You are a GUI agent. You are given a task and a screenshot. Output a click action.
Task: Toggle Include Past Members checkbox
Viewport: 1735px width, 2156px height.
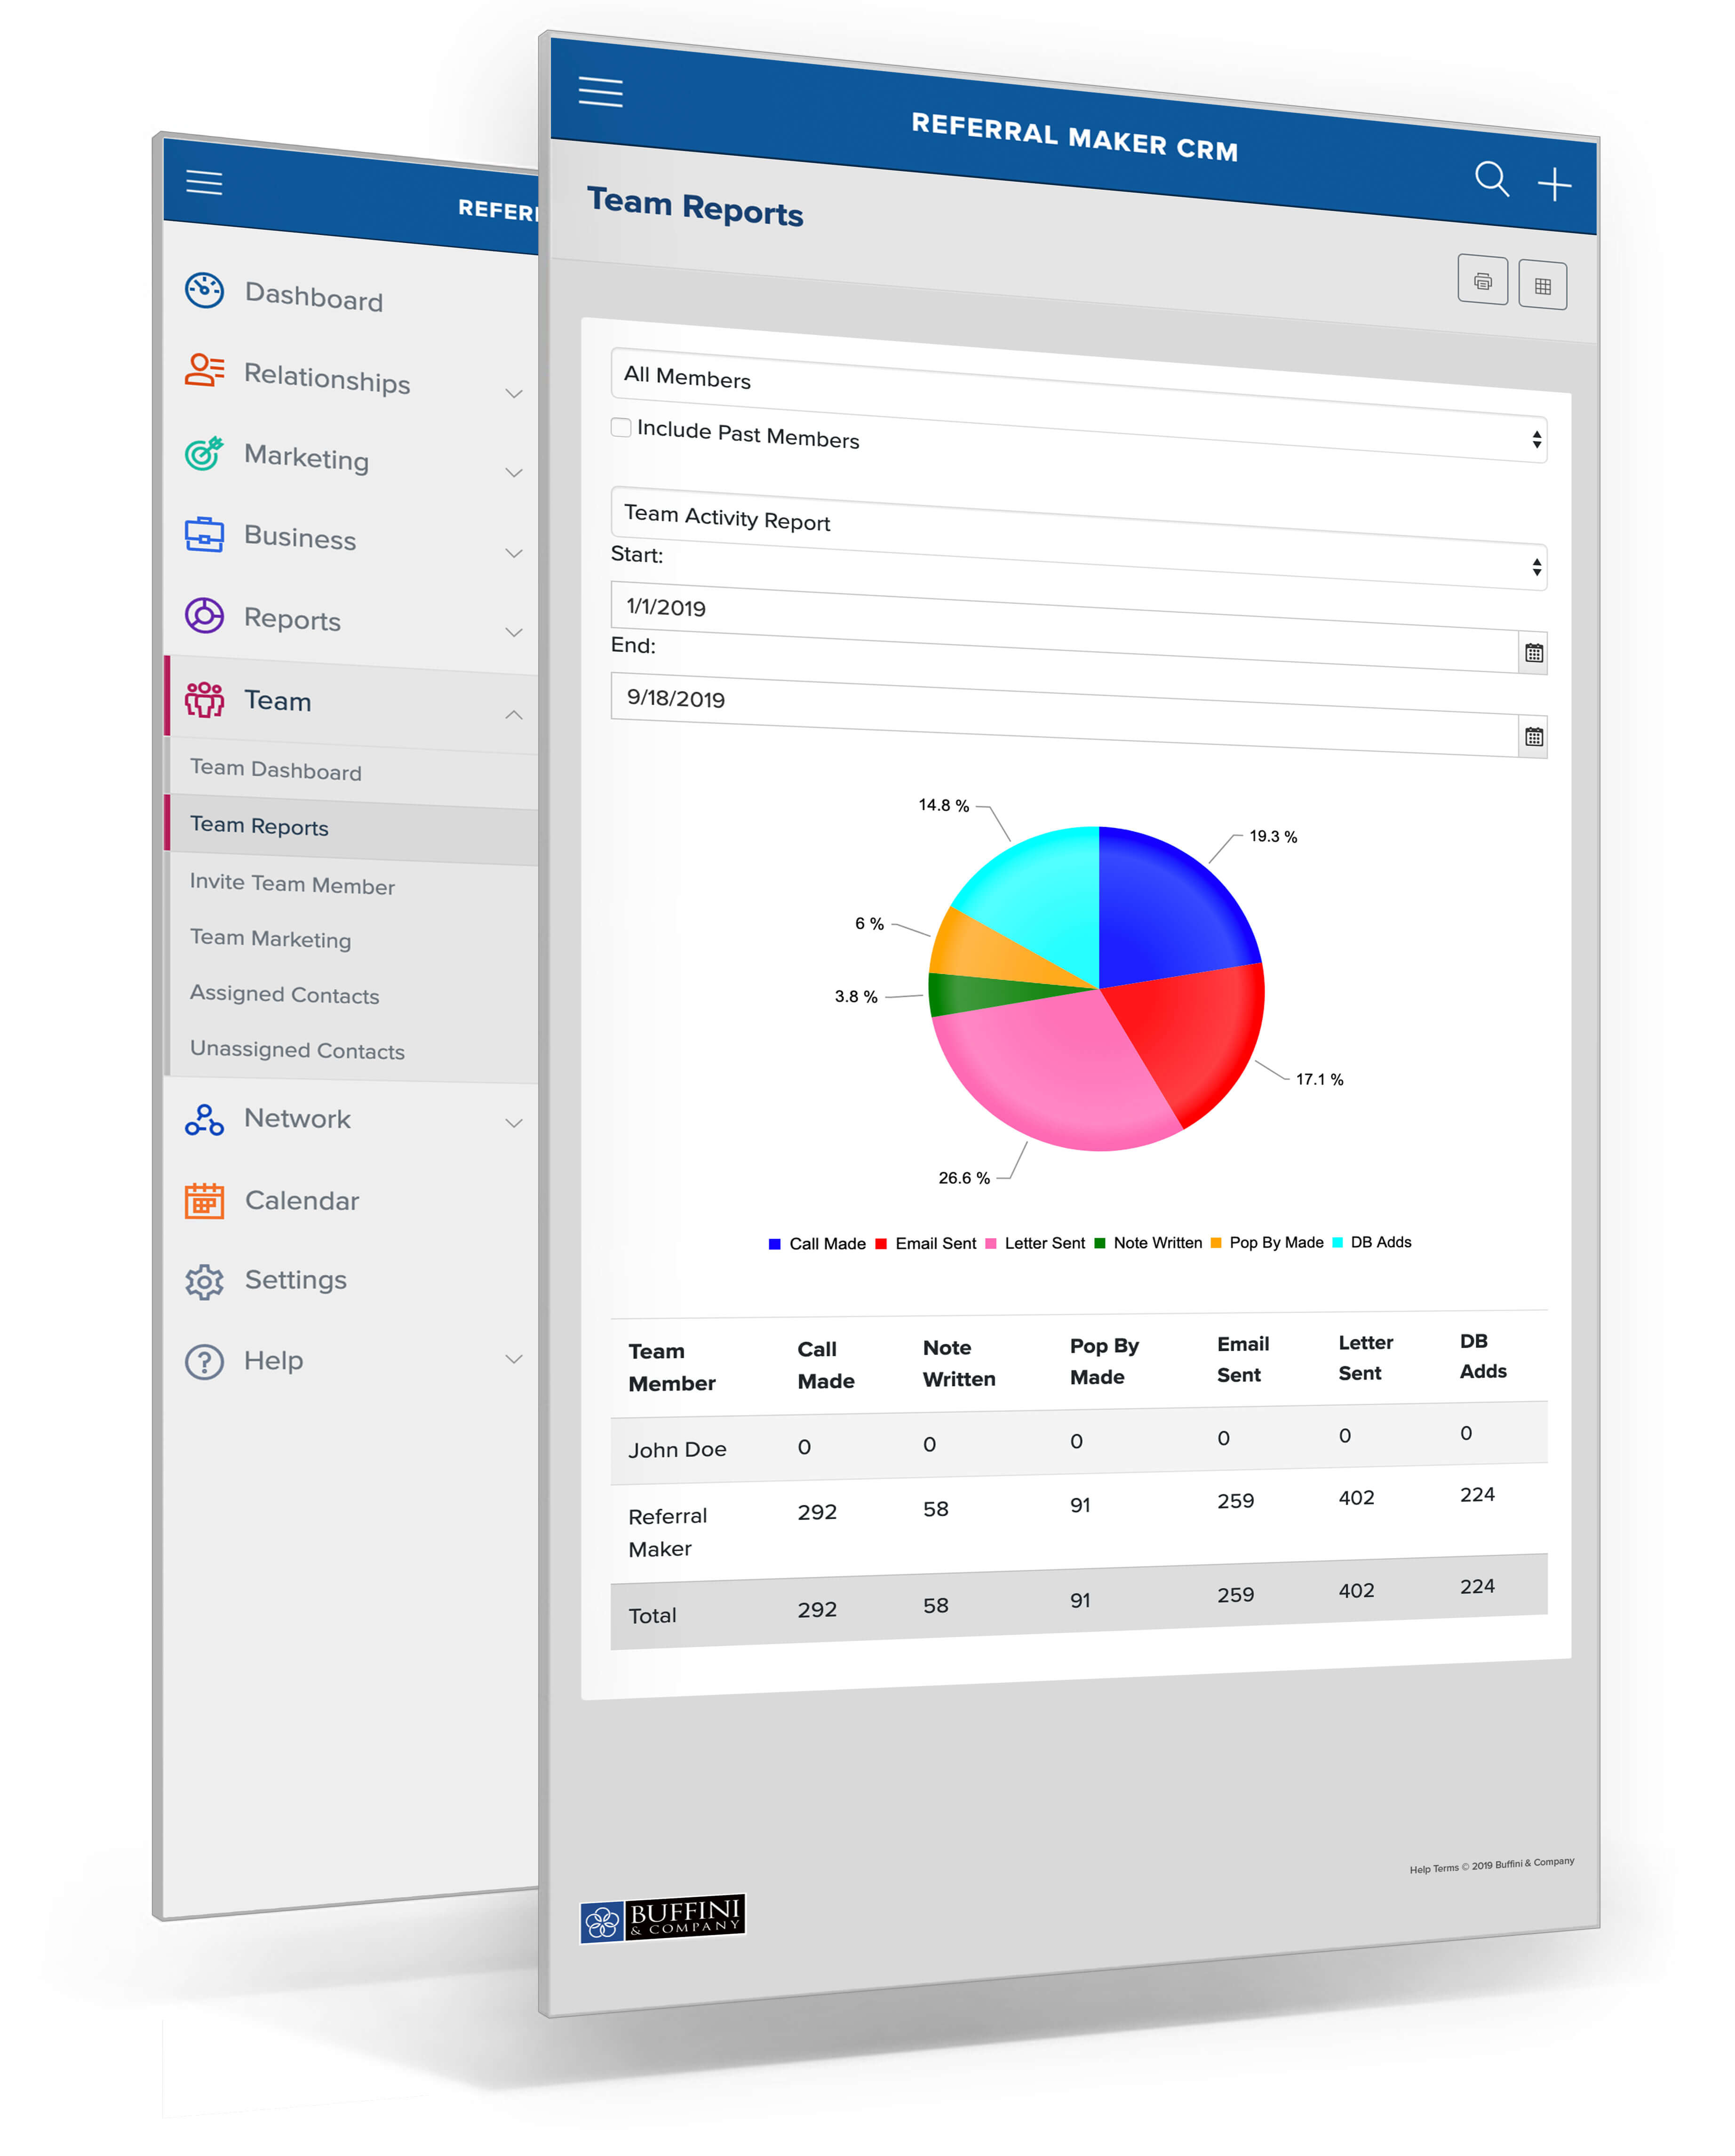coord(621,427)
